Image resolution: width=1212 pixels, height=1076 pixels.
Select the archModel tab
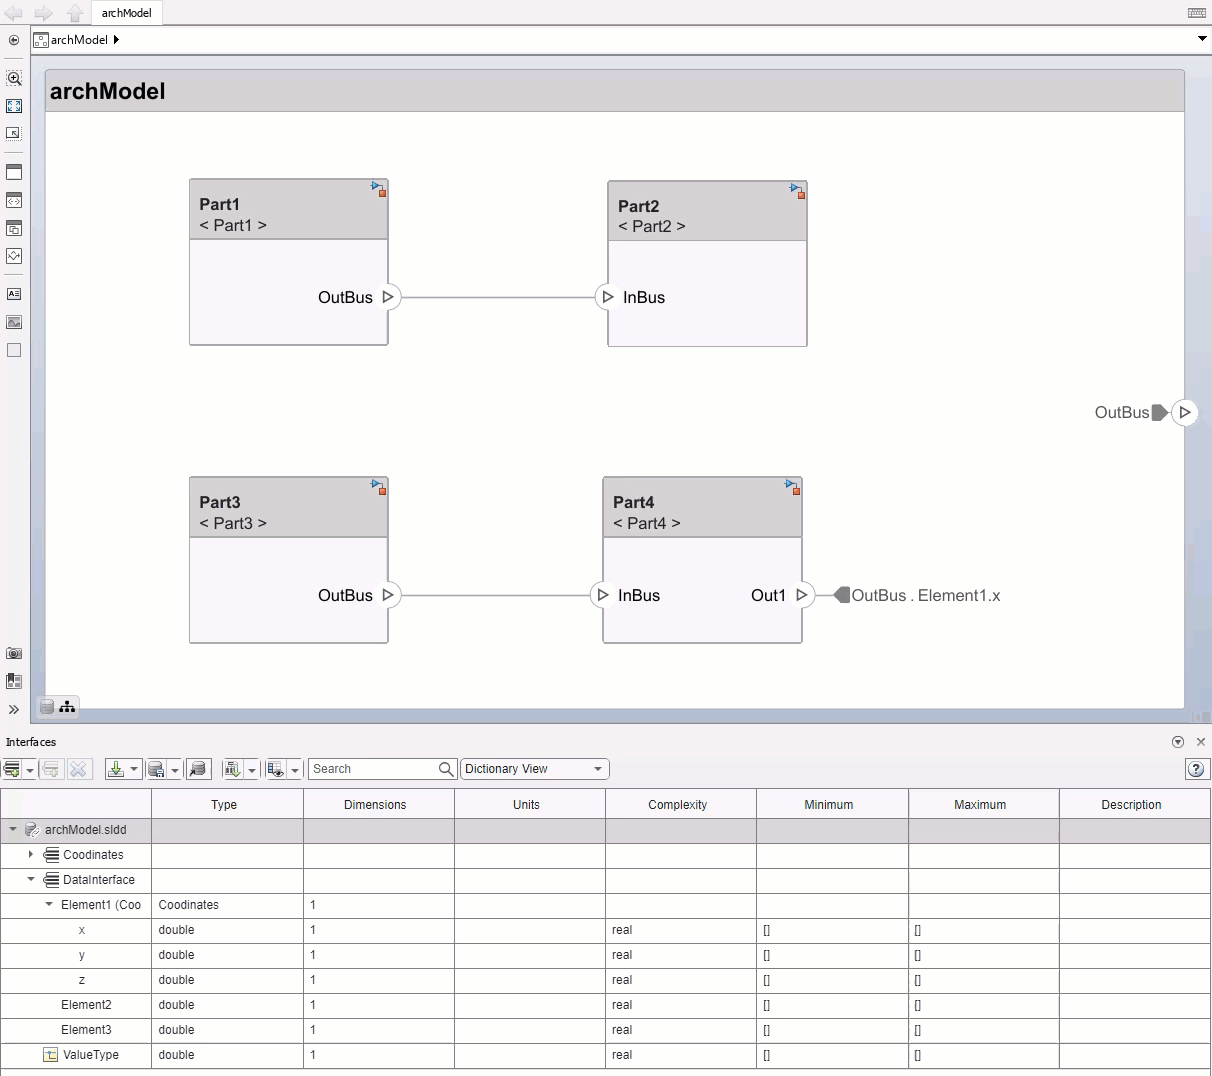(x=126, y=13)
